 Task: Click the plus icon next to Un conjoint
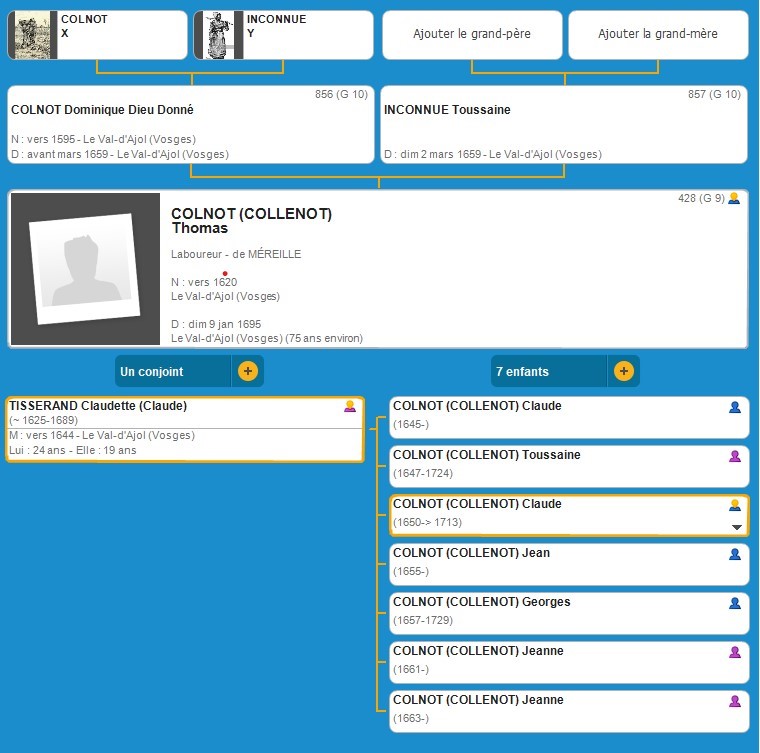tap(248, 371)
